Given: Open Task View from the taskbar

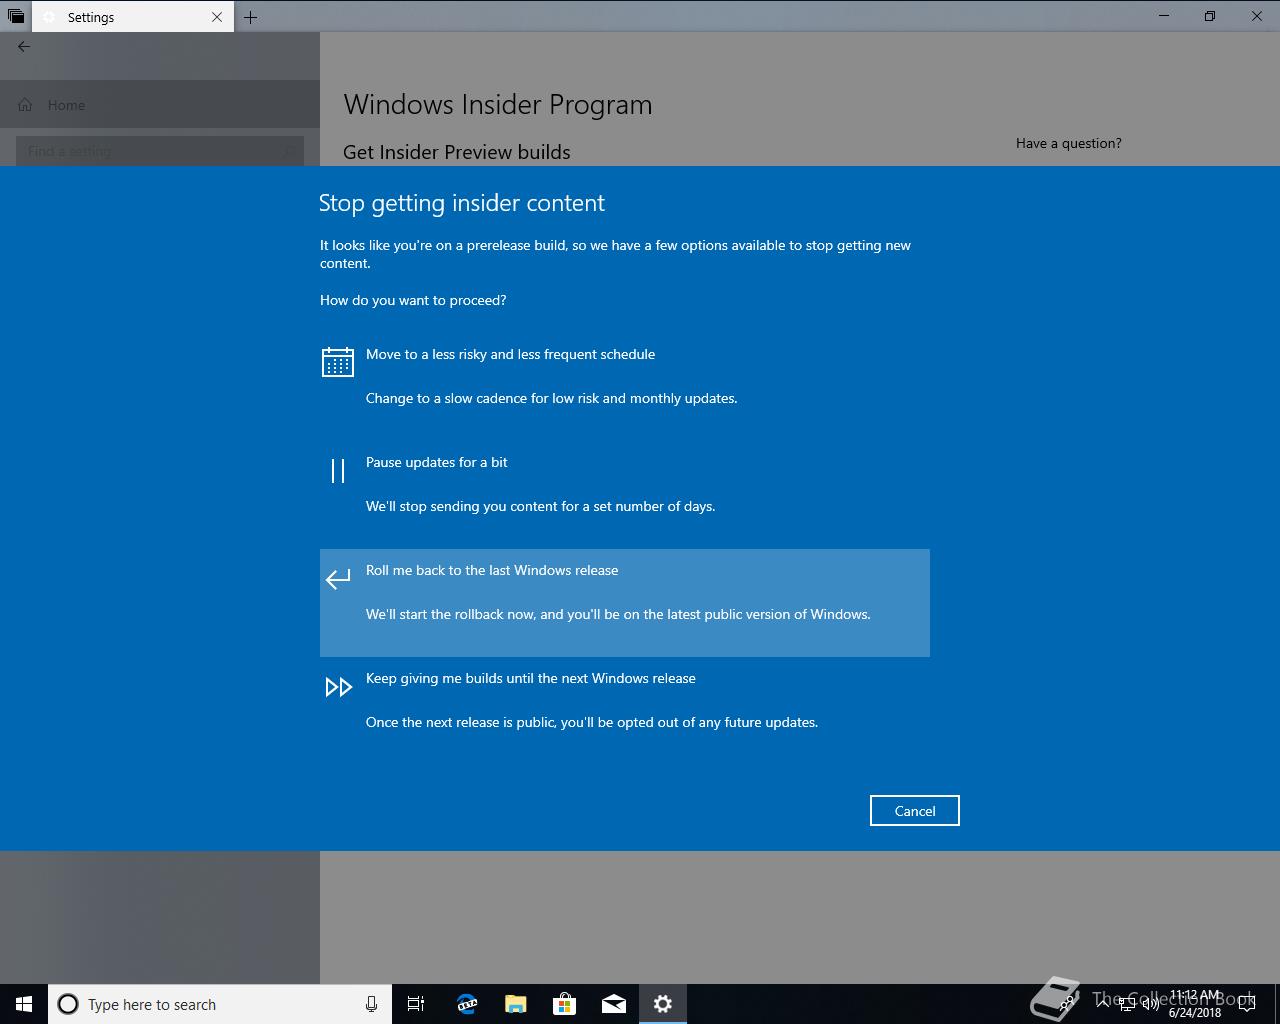Looking at the screenshot, I should tap(416, 1004).
